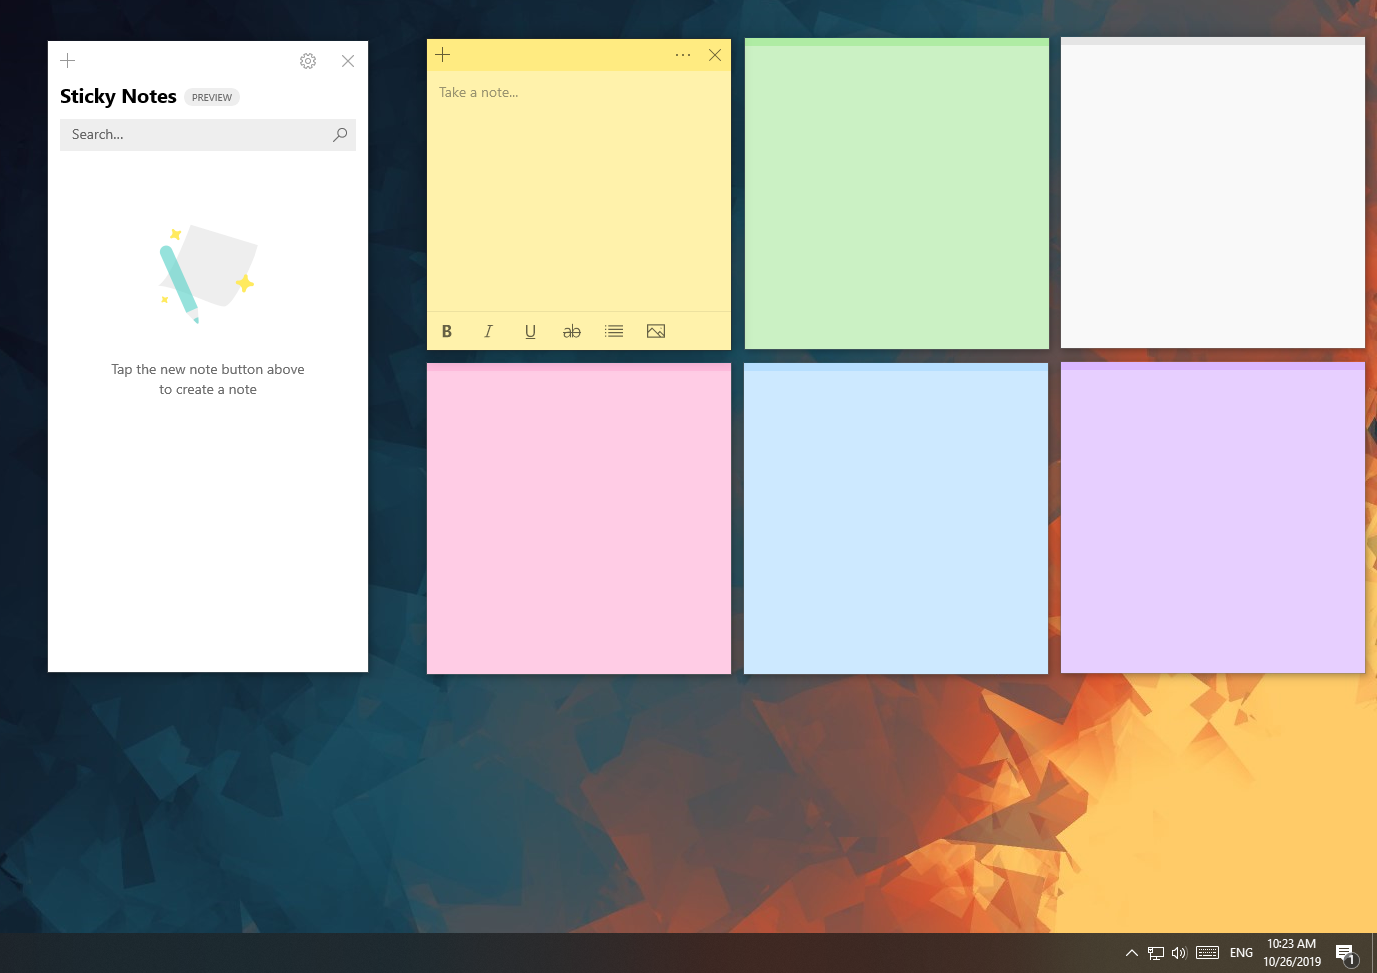
Task: Open the Action Center notifications
Action: (1346, 954)
